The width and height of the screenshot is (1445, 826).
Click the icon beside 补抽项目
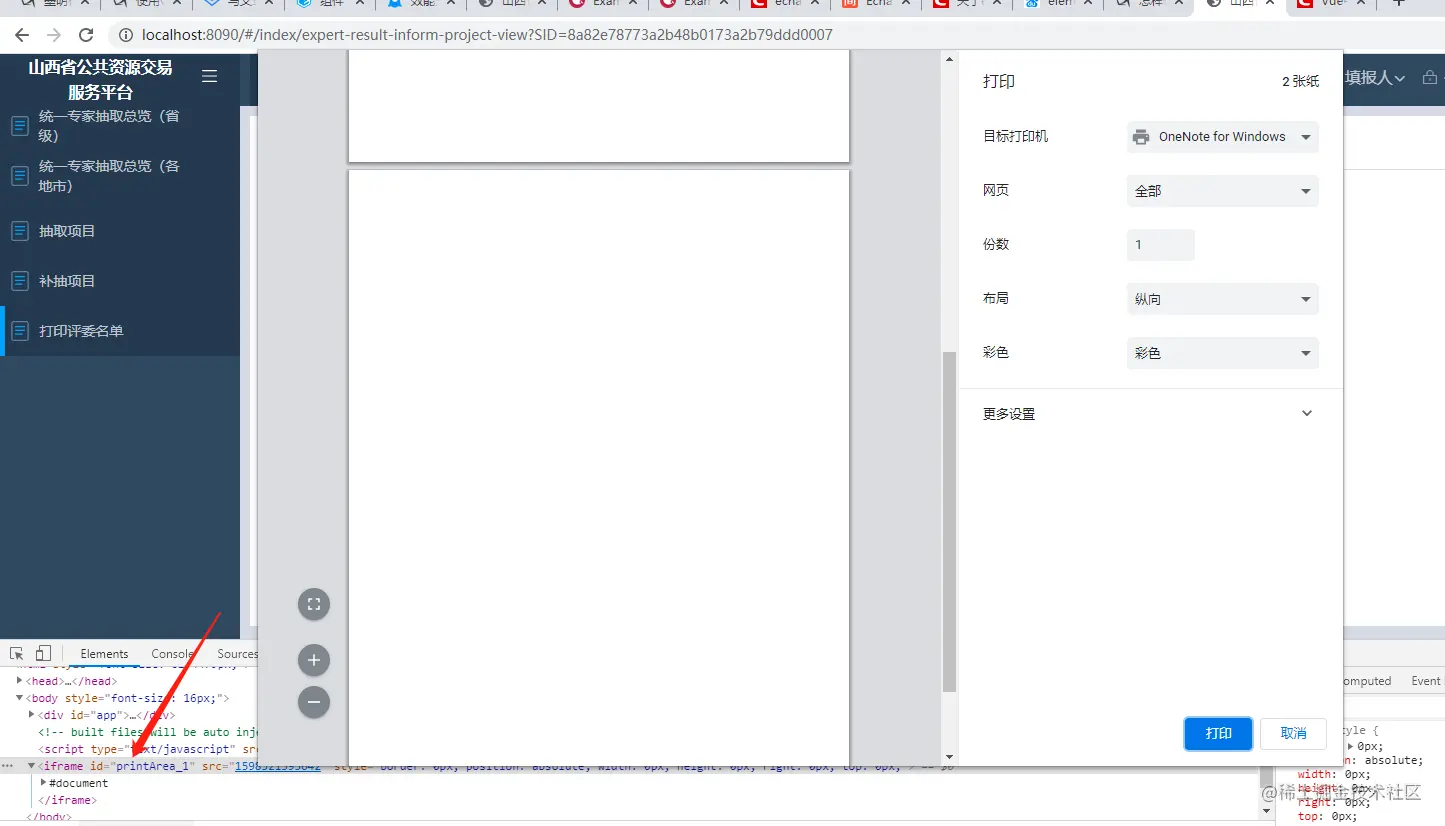[19, 281]
